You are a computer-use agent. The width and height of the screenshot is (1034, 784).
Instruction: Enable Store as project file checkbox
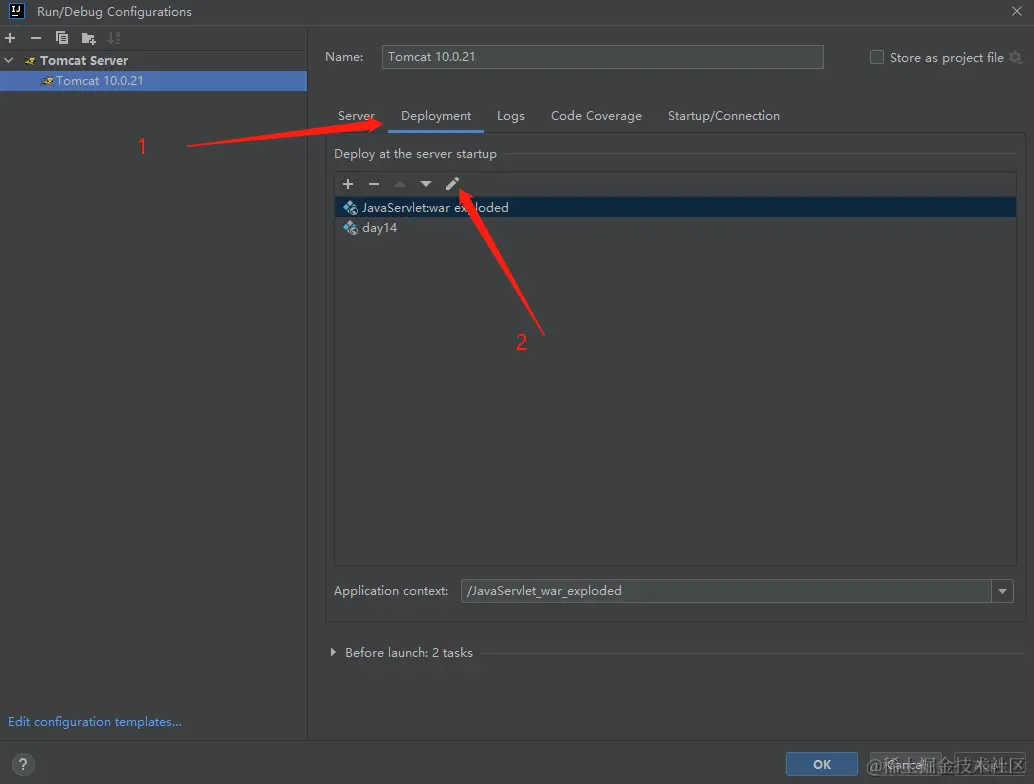876,57
